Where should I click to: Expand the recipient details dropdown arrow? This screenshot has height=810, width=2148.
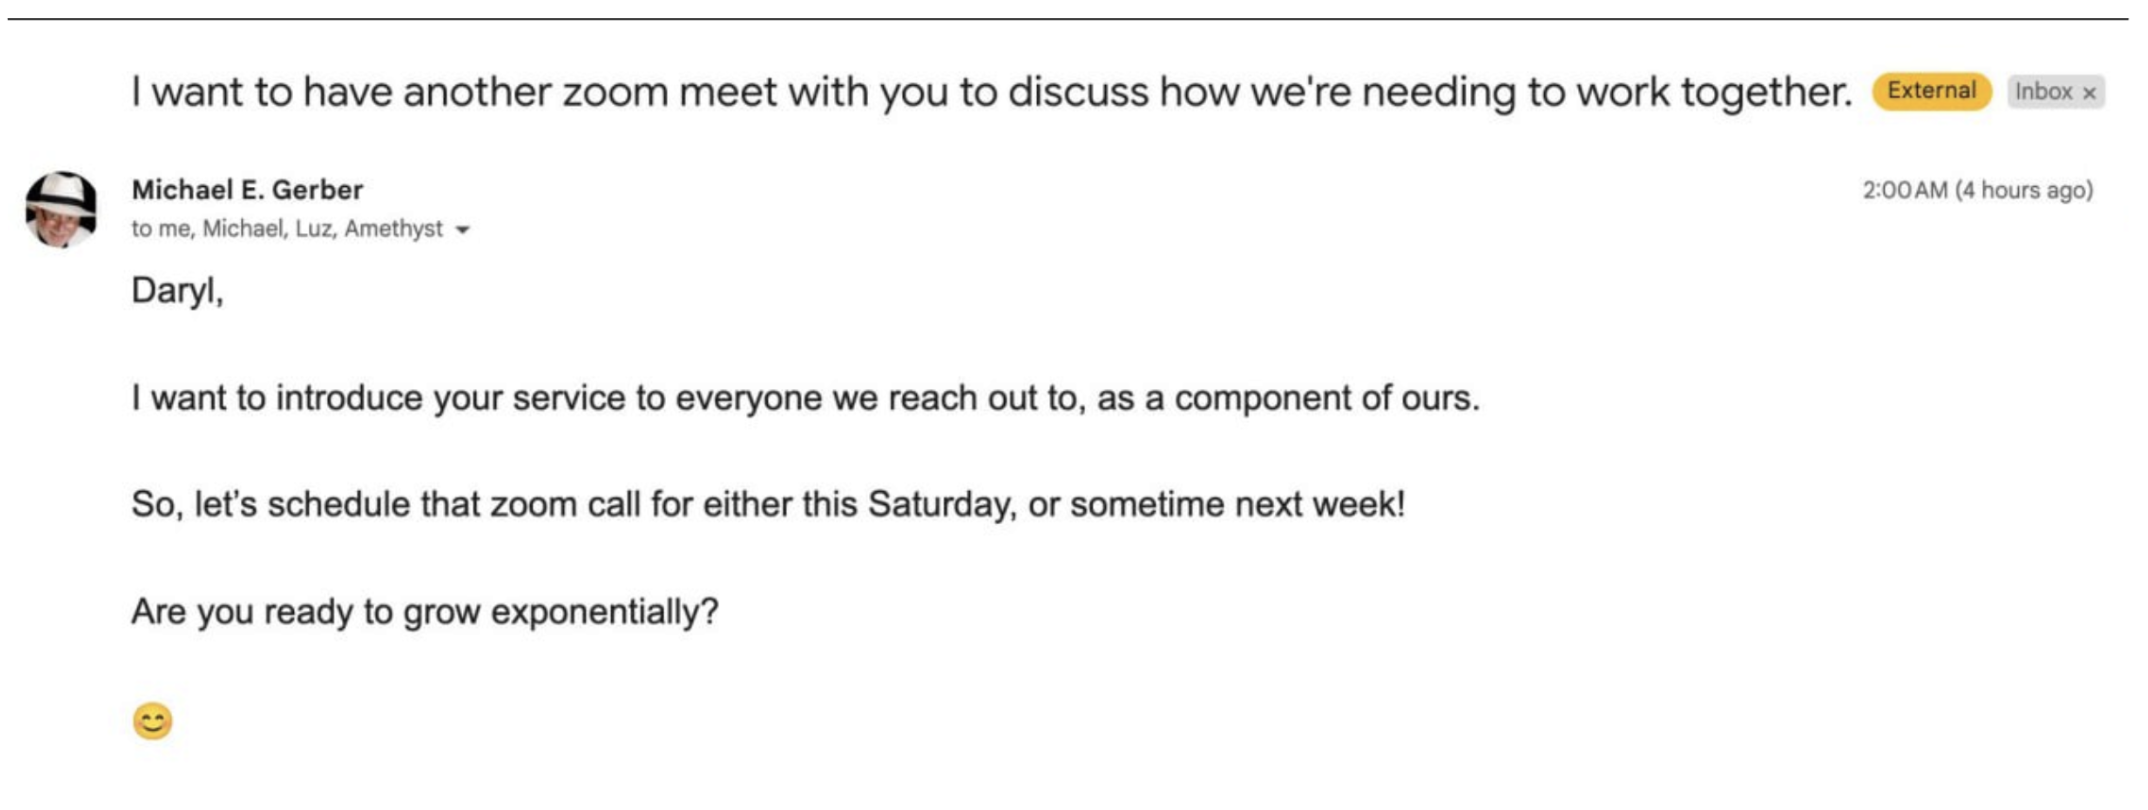point(462,230)
